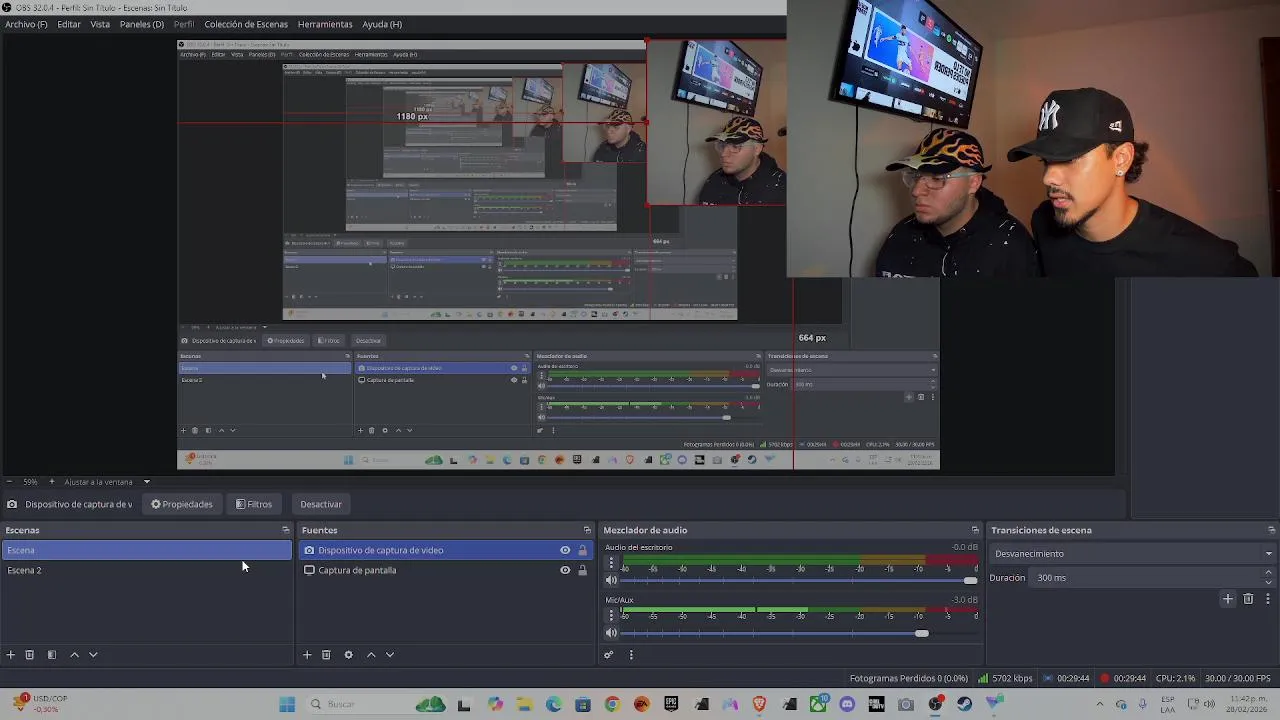Open audio mixer bottom three-dot menu
Viewport: 1280px width, 720px height.
click(x=631, y=655)
